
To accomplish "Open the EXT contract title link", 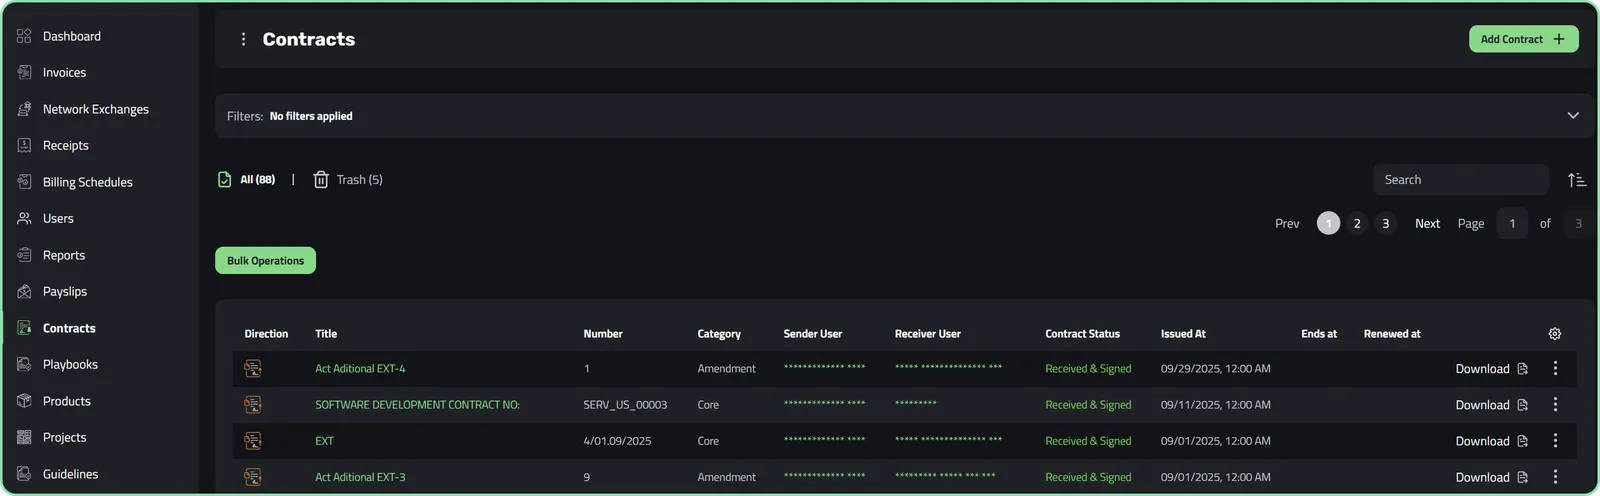I will click(x=324, y=441).
